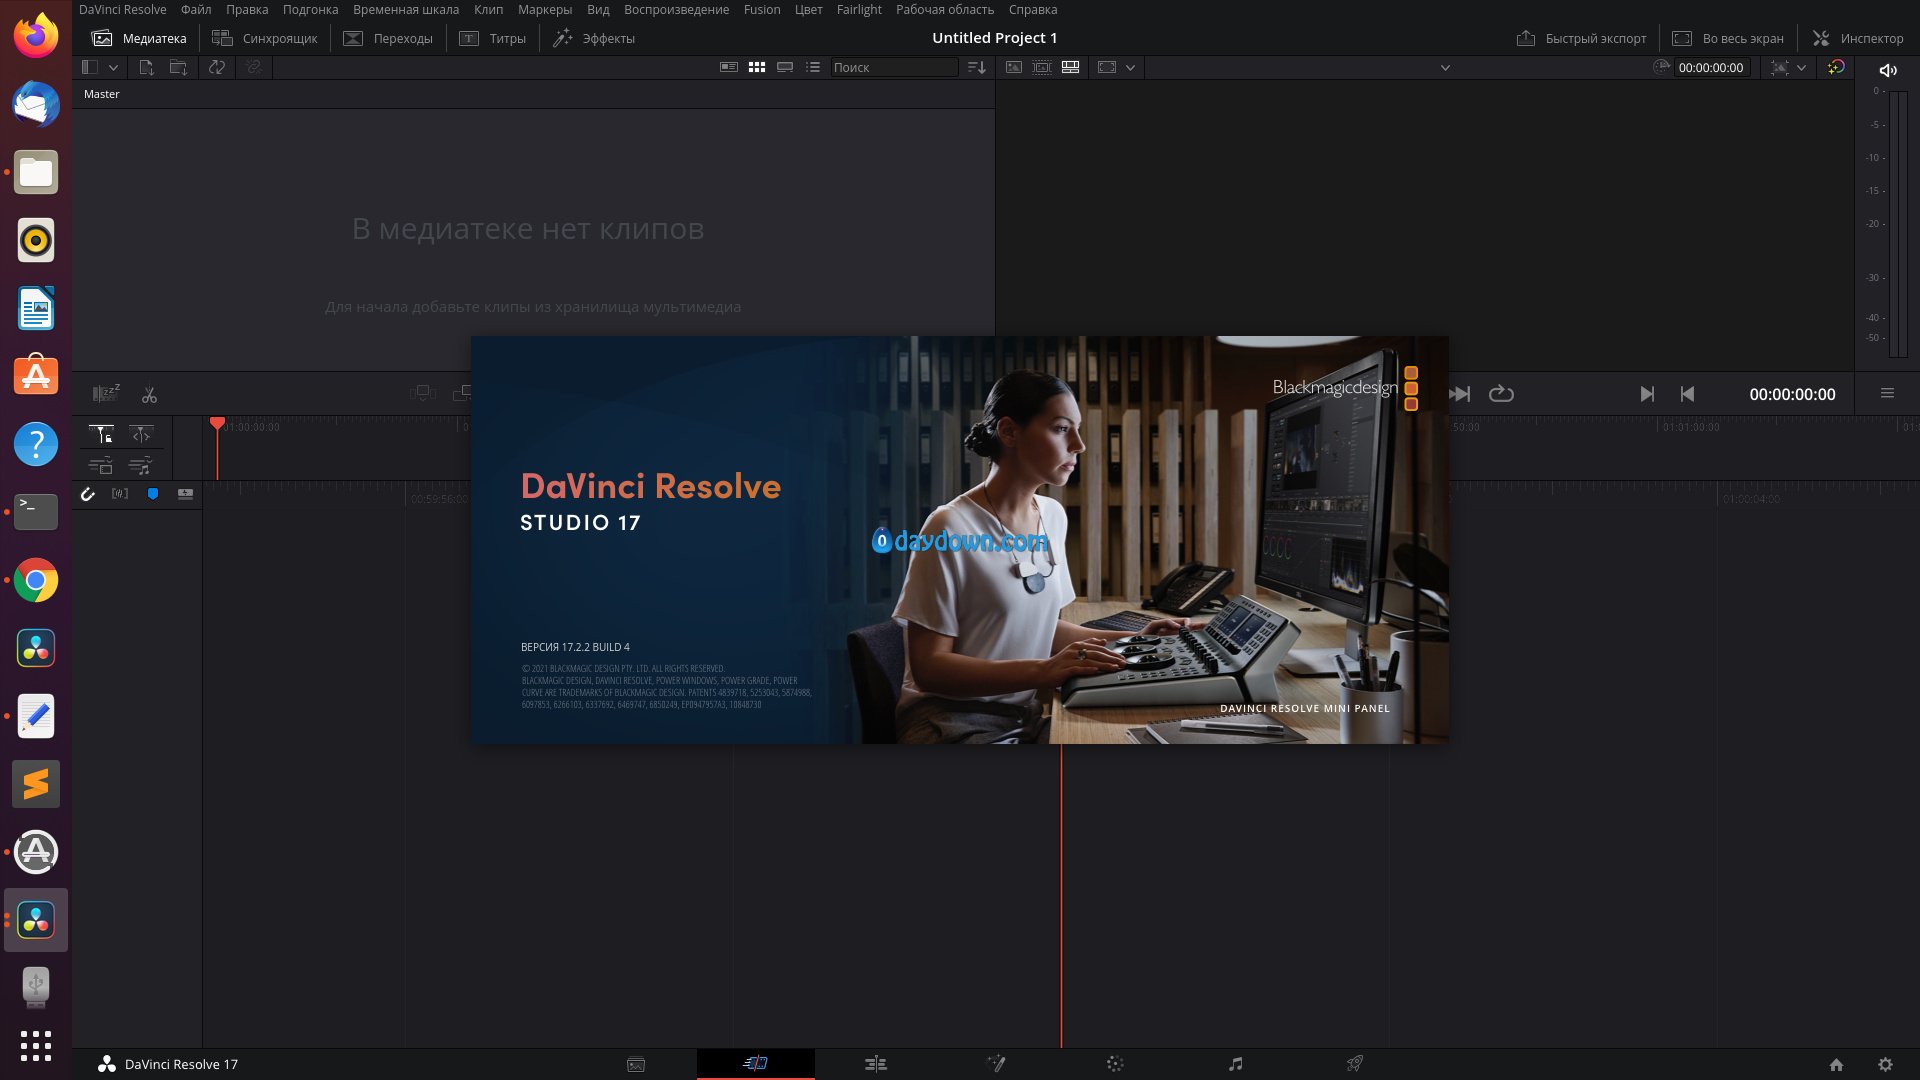This screenshot has height=1080, width=1920.
Task: Open the Эффекты panel
Action: 594,38
